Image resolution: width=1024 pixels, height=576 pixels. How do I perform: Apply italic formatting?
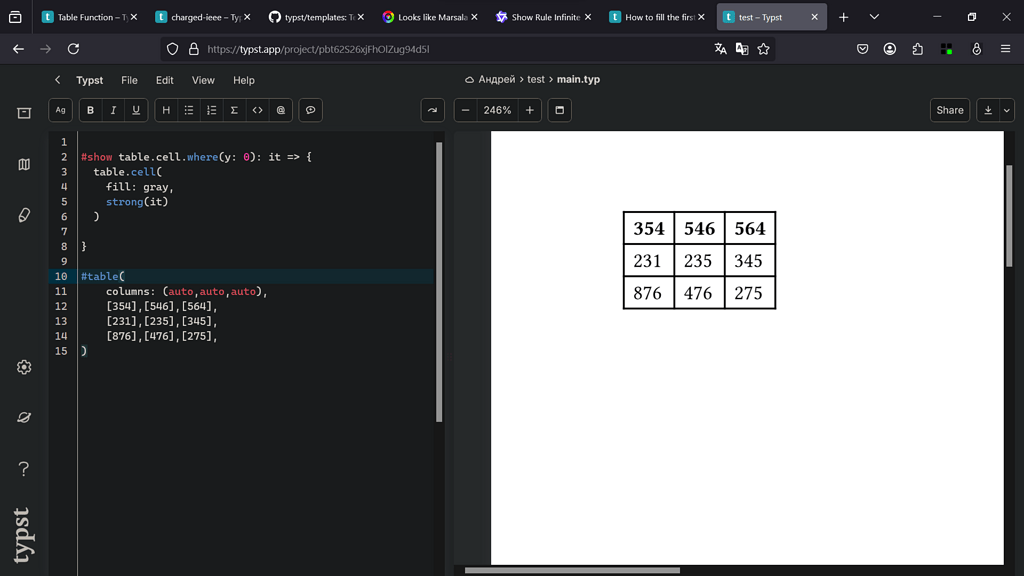112,110
